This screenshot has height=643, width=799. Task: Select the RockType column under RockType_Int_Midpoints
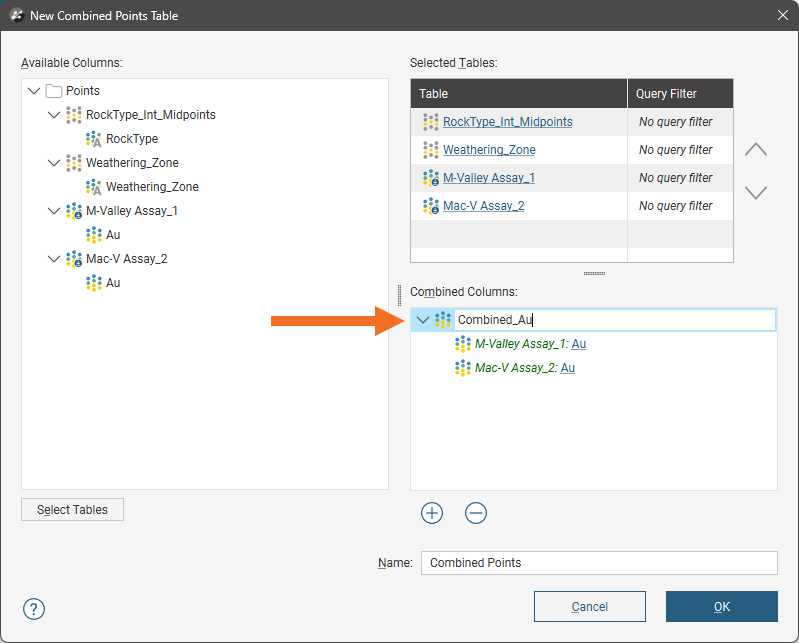pos(131,139)
